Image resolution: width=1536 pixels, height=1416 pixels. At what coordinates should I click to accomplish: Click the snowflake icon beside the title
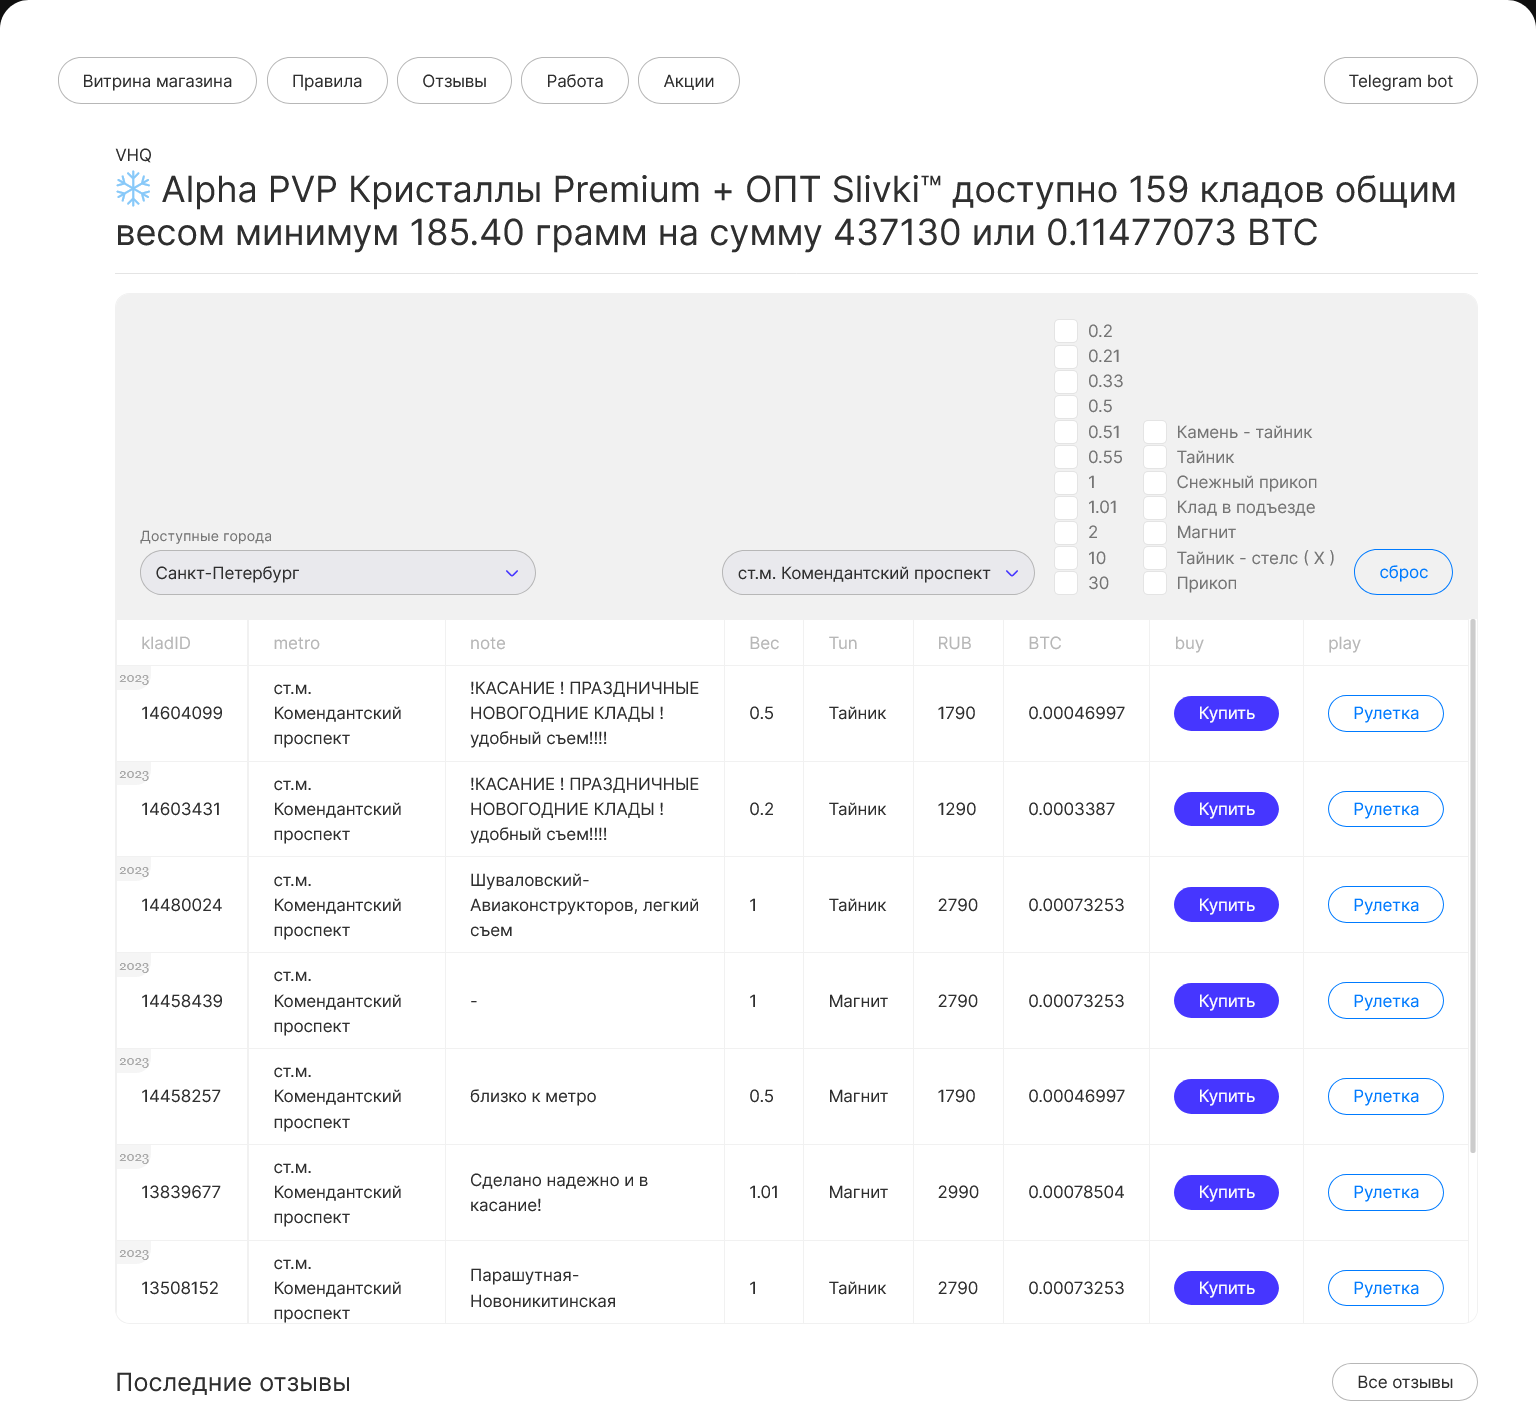coord(133,189)
